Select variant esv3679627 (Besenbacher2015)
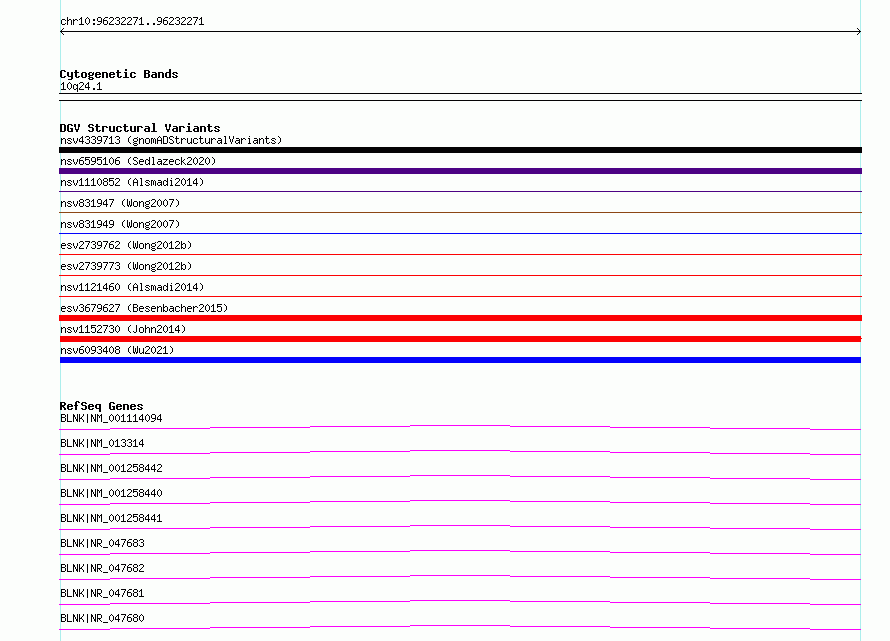 (144, 308)
